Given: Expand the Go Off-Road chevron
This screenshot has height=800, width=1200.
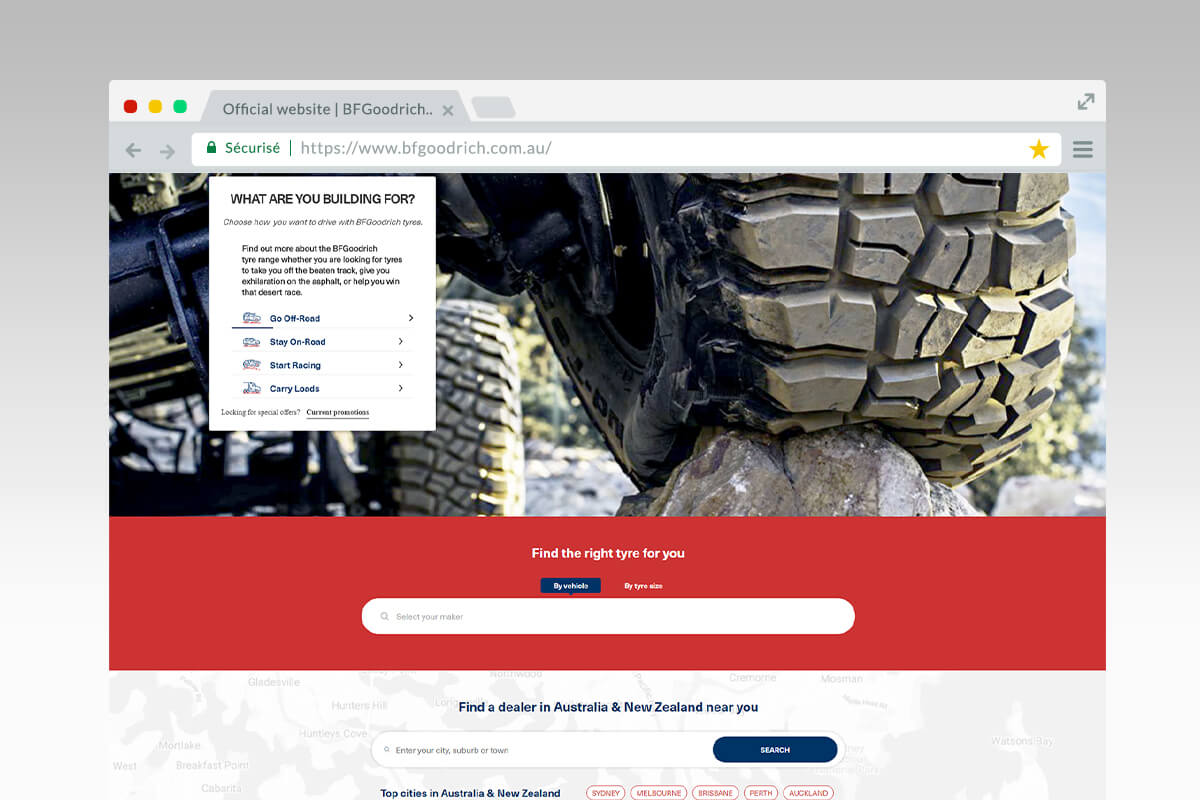Looking at the screenshot, I should (410, 318).
